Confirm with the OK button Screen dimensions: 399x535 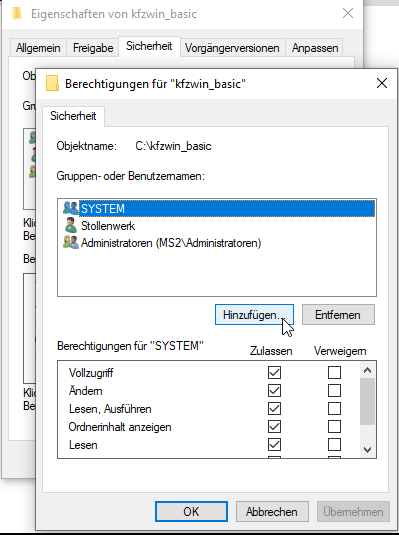191,511
